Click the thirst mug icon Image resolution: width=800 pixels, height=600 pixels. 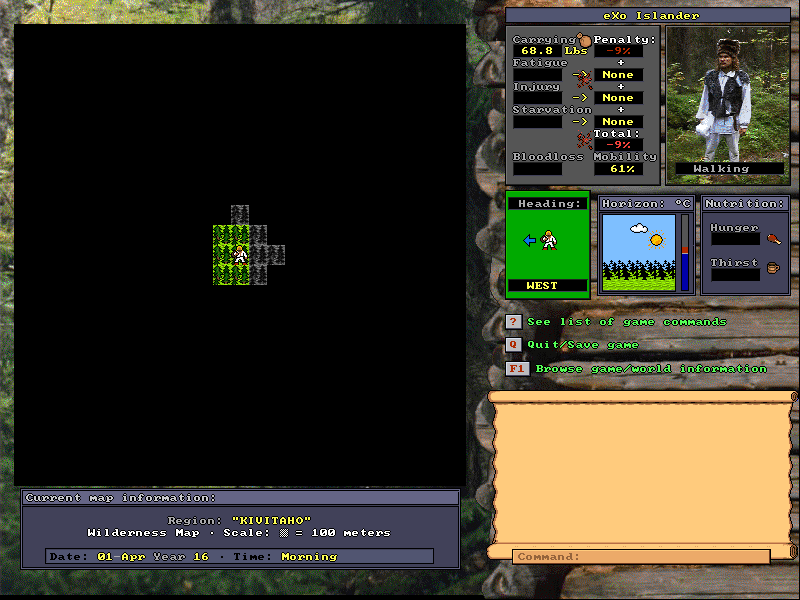pos(773,267)
